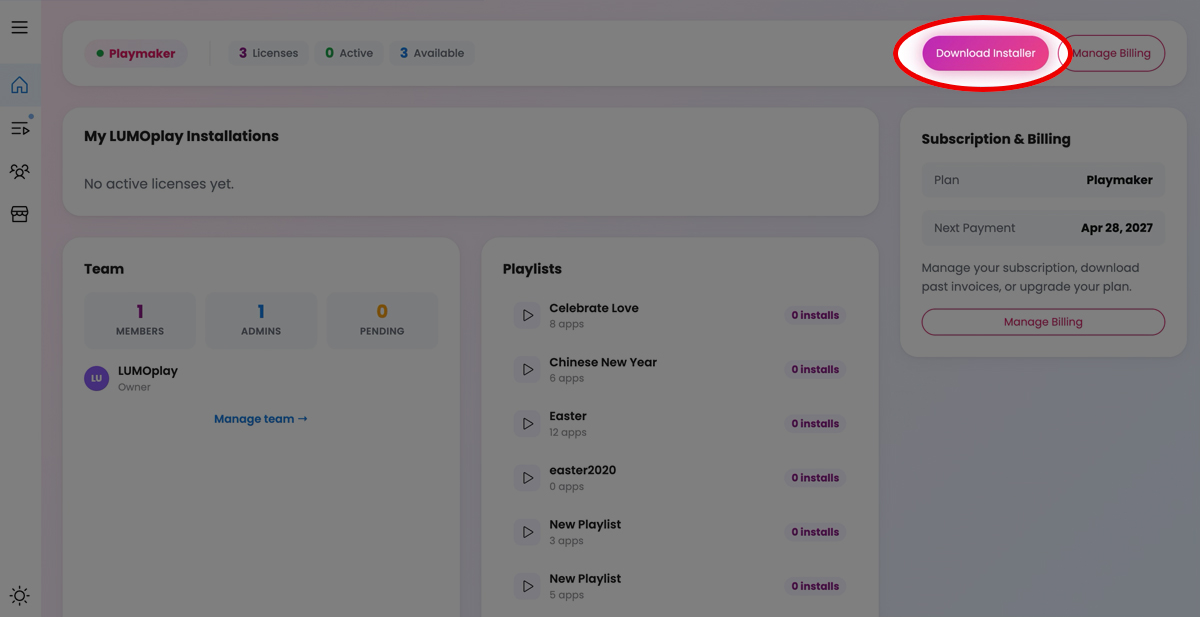Click Manage Billing in the top bar

click(x=1112, y=53)
